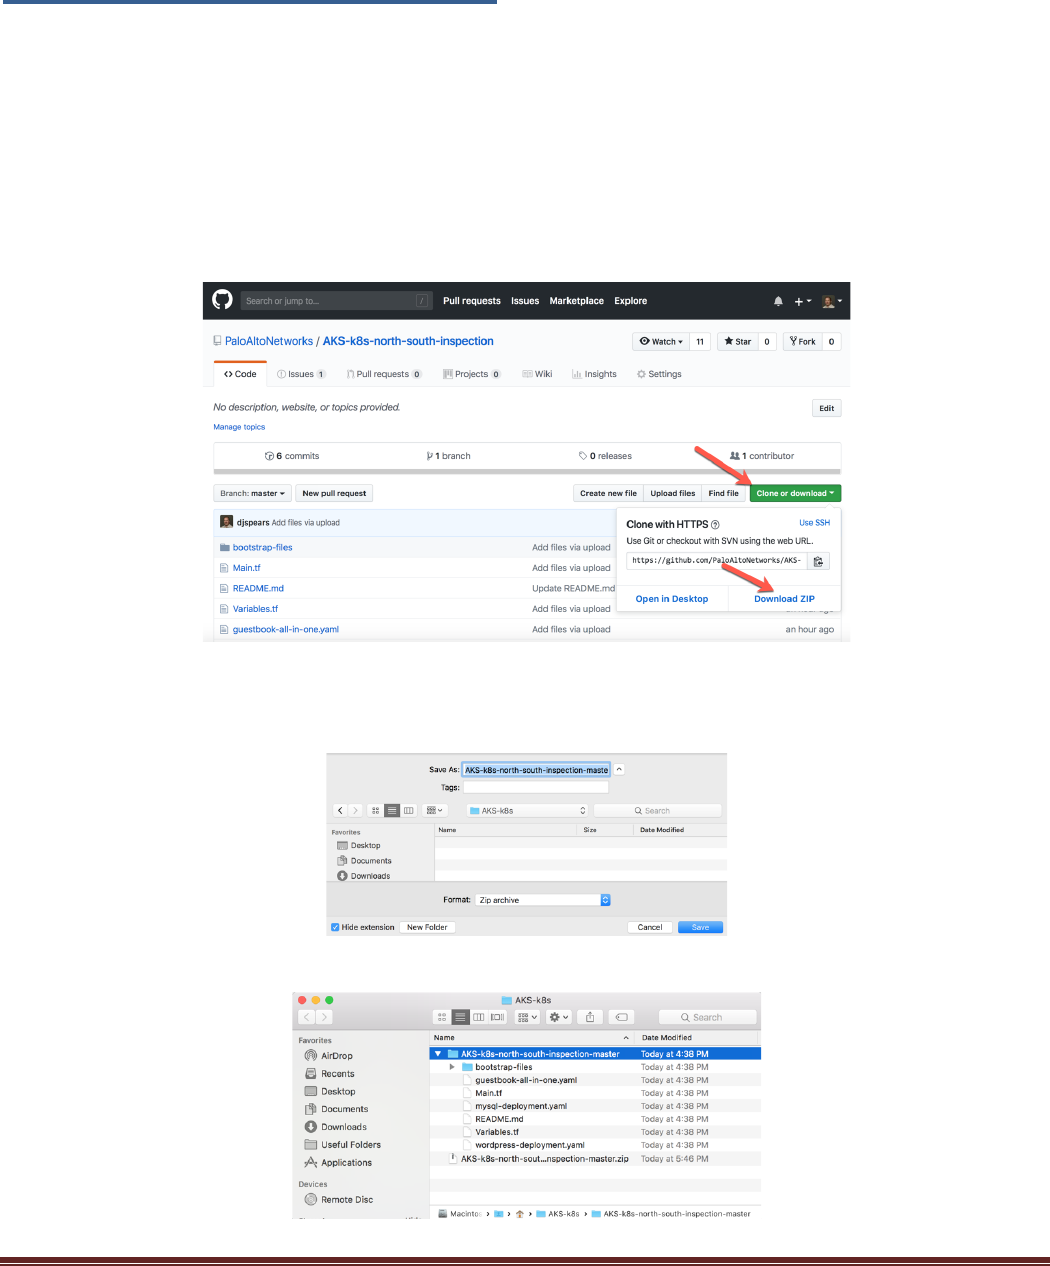The height and width of the screenshot is (1266, 1050).
Task: Copy clone URL with clipboard icon
Action: pos(818,561)
